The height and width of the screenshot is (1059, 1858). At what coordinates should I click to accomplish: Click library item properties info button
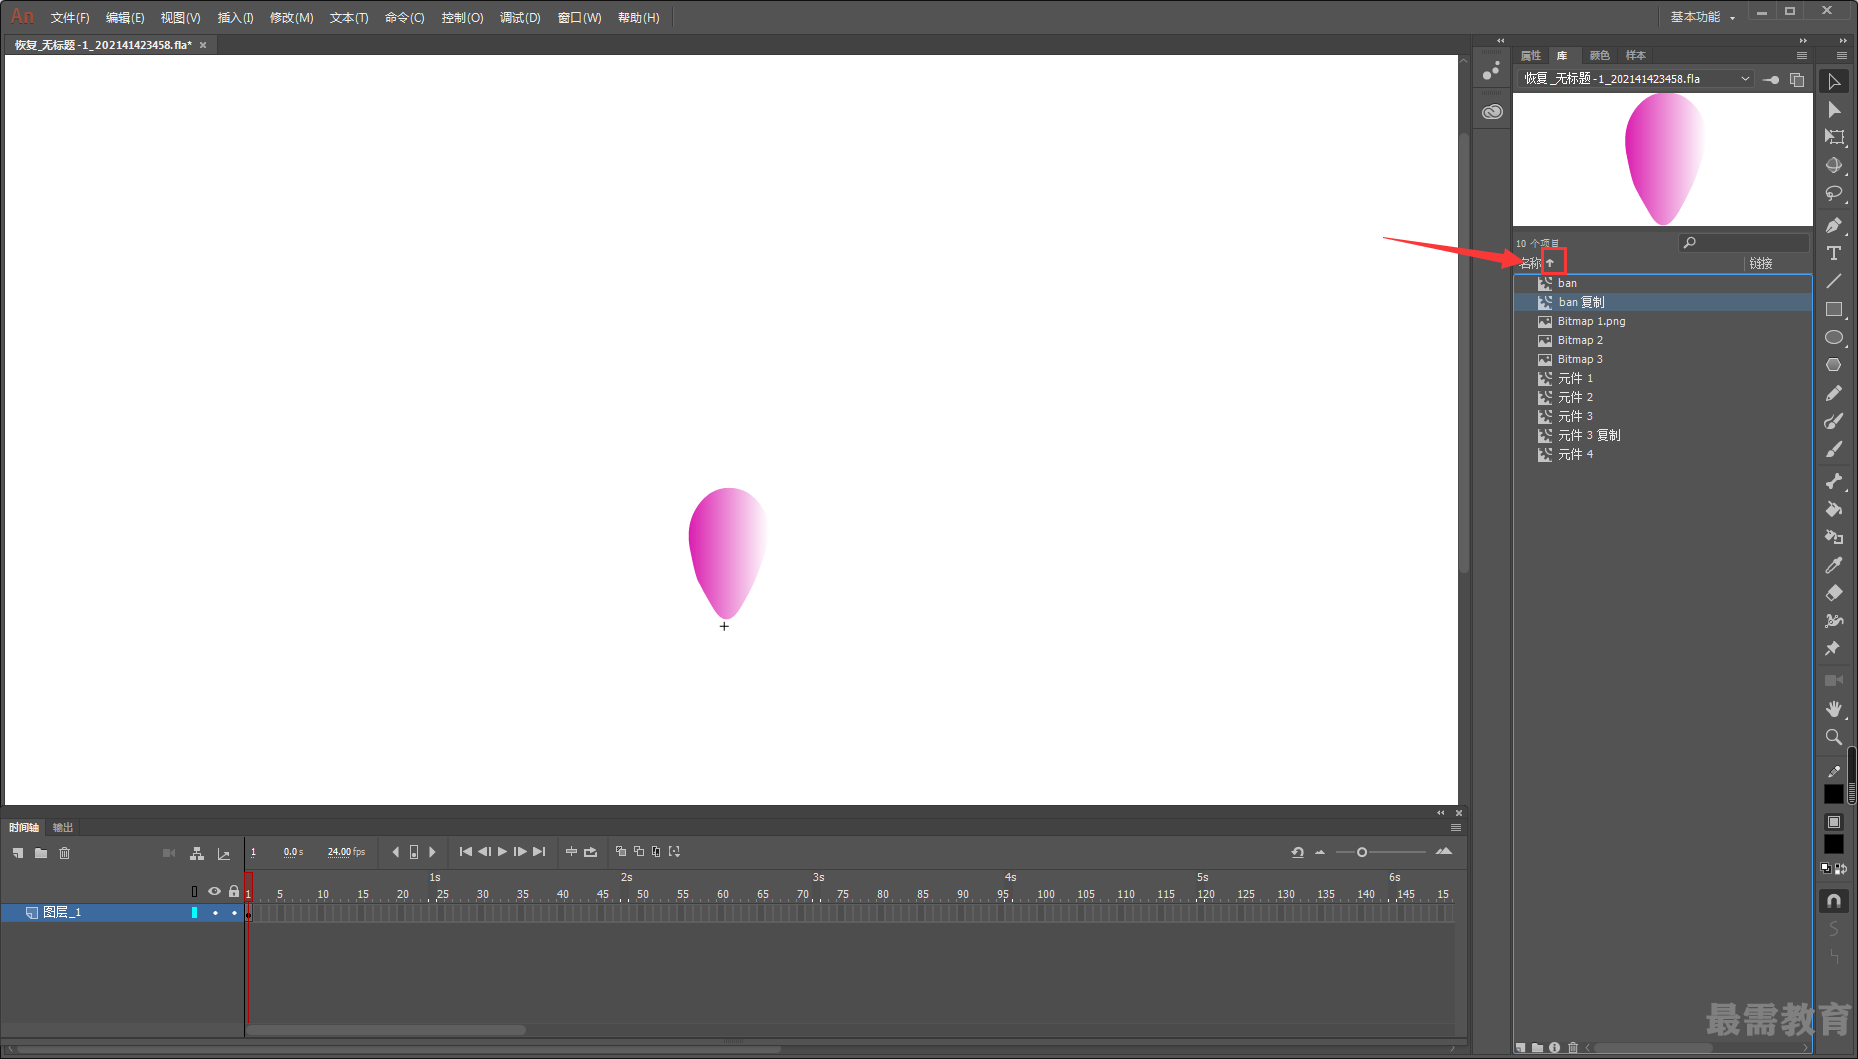pyautogui.click(x=1555, y=1048)
